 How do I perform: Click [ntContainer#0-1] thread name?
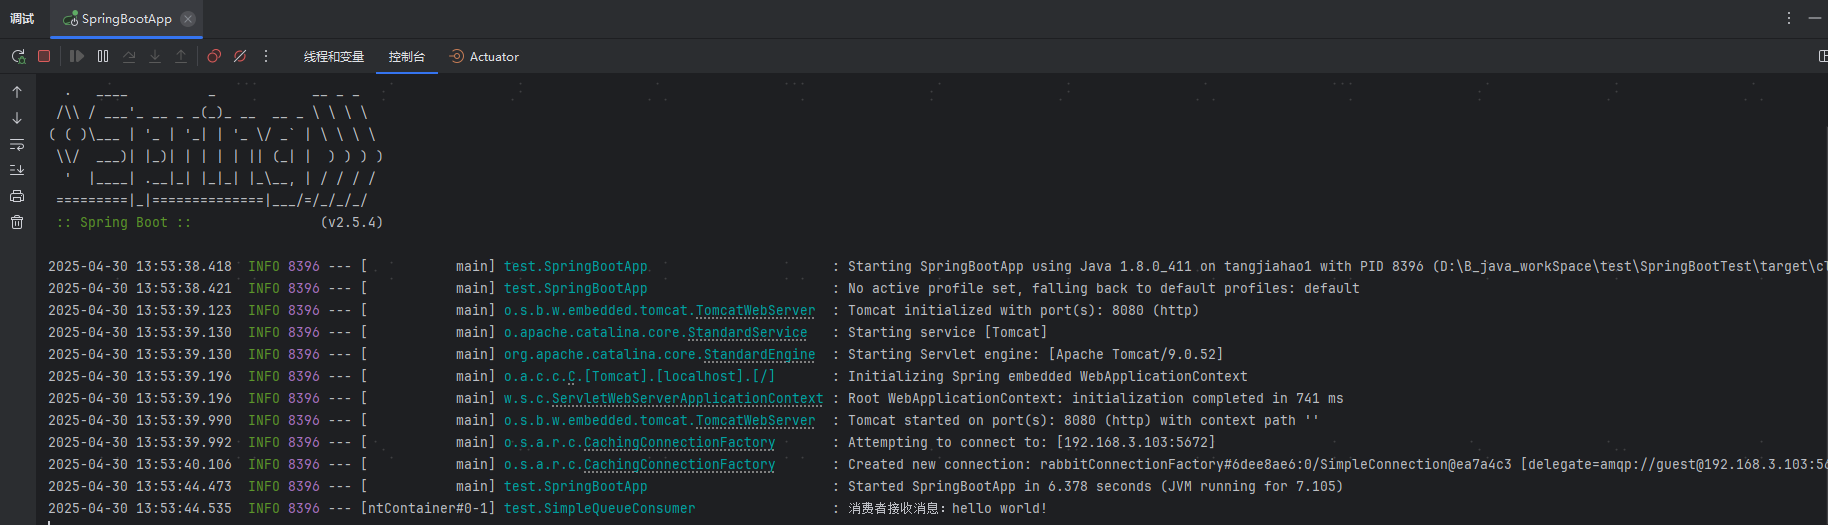(x=427, y=509)
